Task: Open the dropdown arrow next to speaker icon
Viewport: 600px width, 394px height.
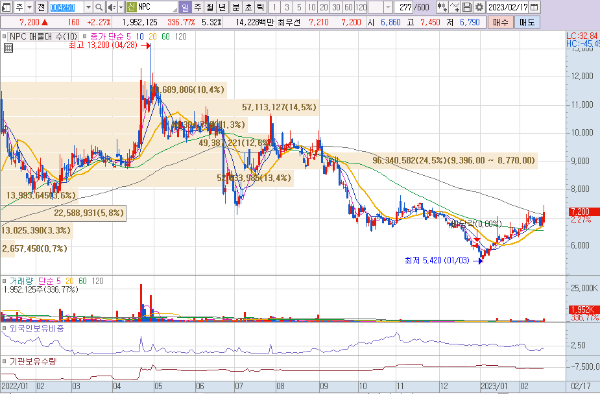Action: 121,7
